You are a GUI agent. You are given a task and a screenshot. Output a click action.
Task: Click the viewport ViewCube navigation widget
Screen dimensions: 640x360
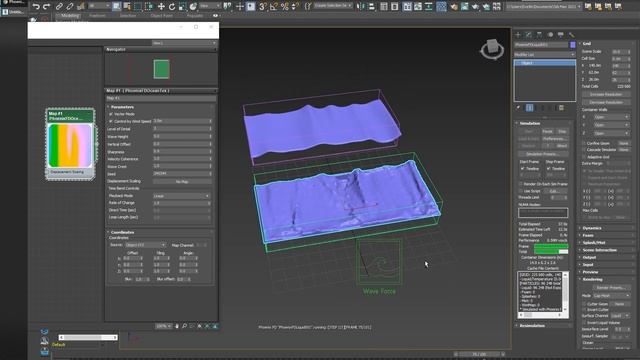coord(492,49)
